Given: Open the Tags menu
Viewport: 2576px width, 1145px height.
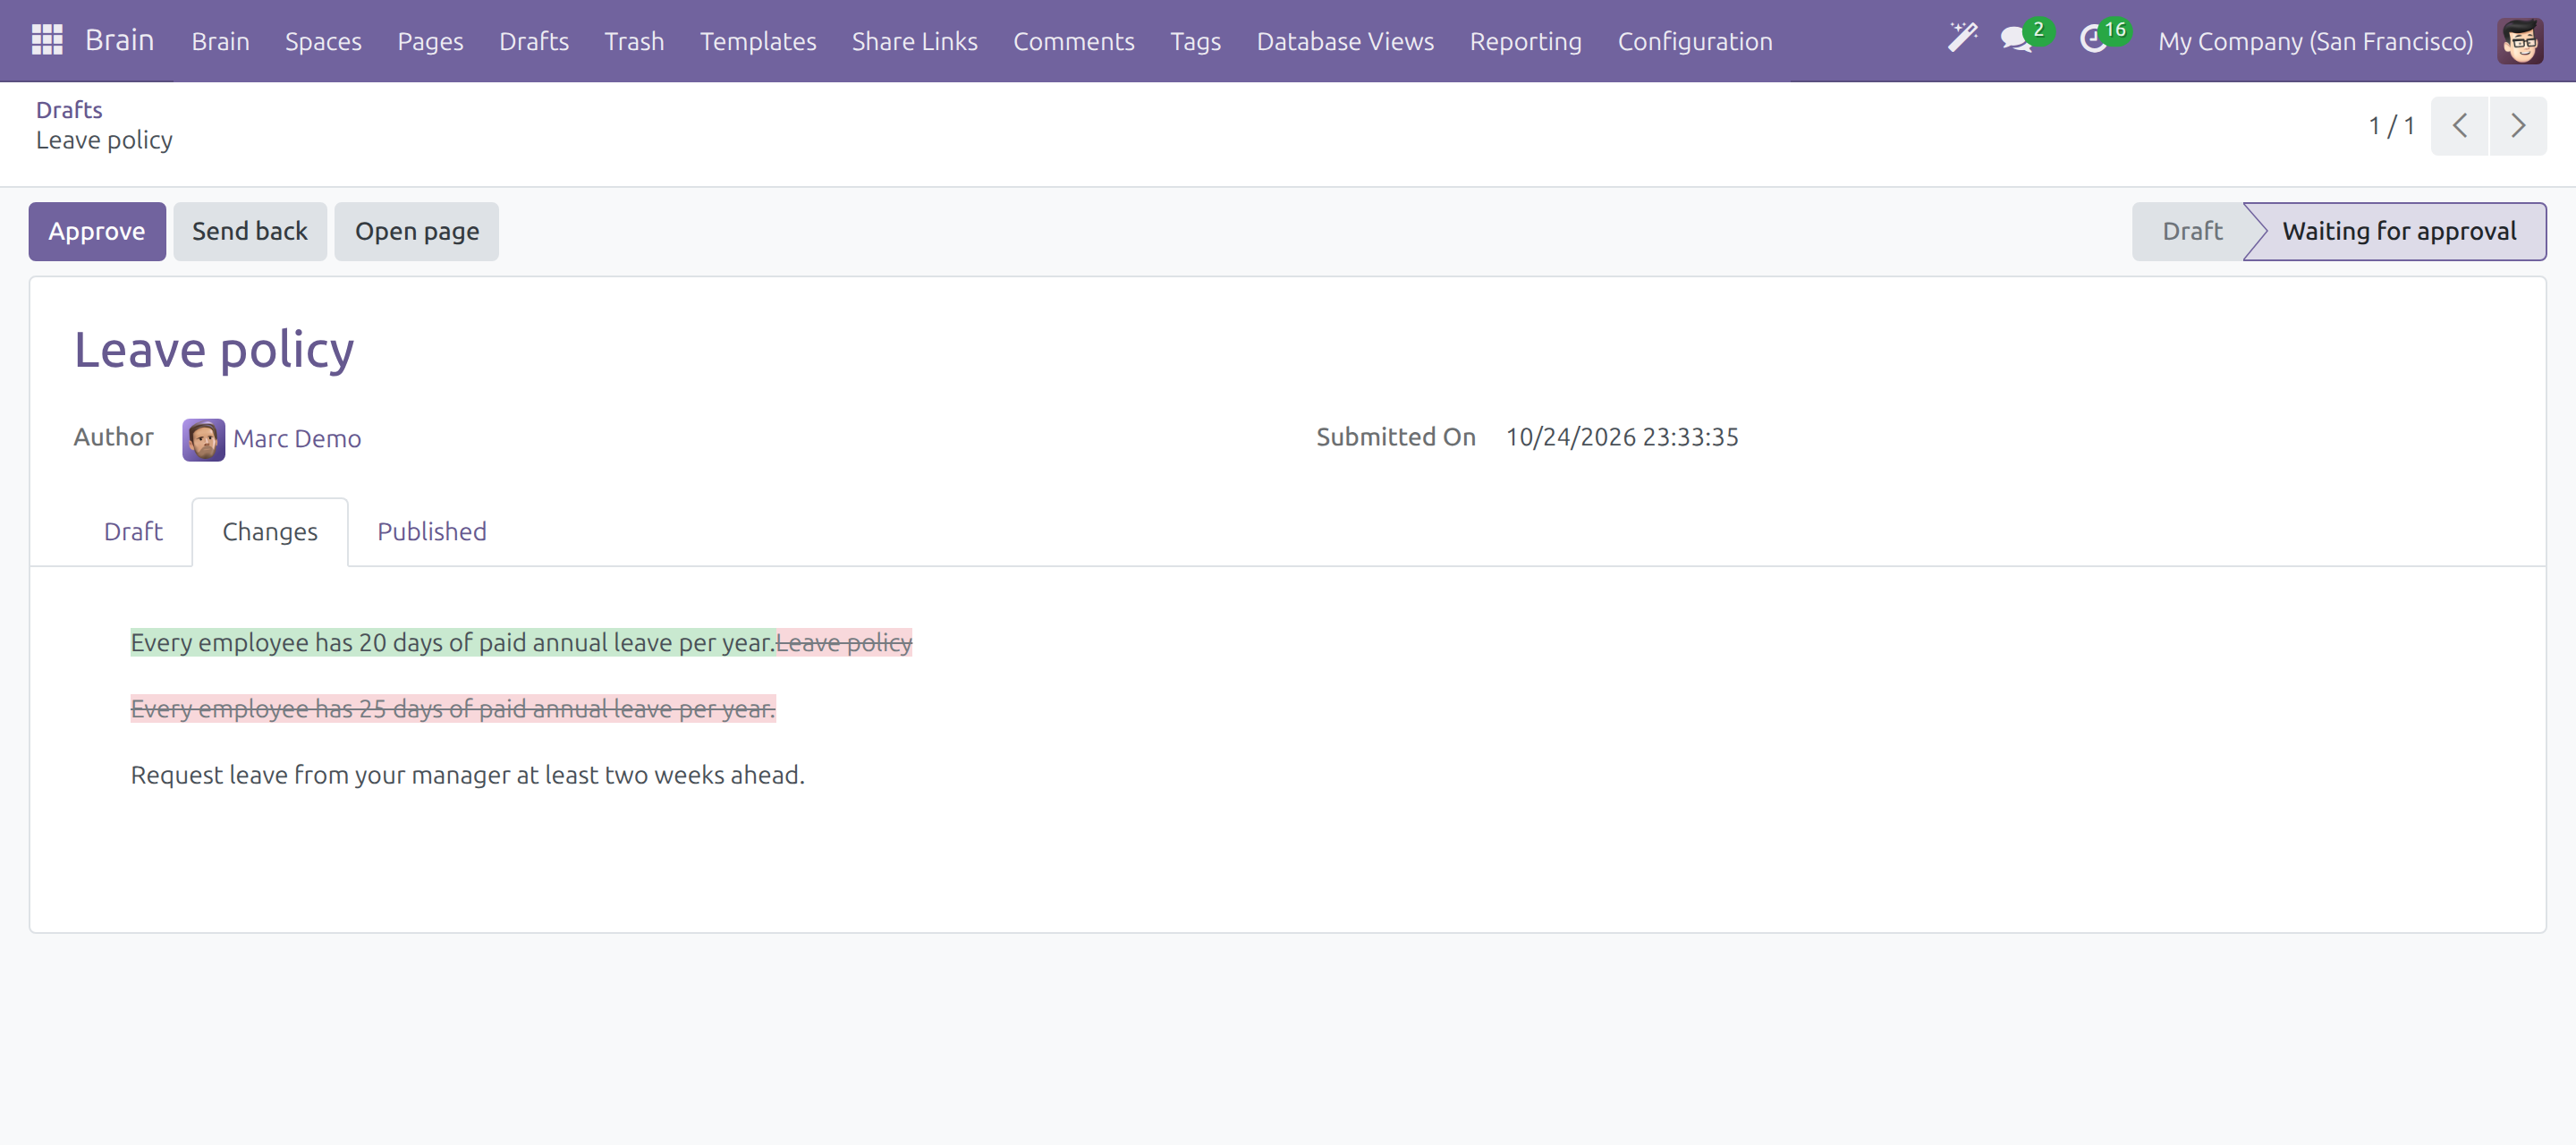Looking at the screenshot, I should pos(1195,41).
